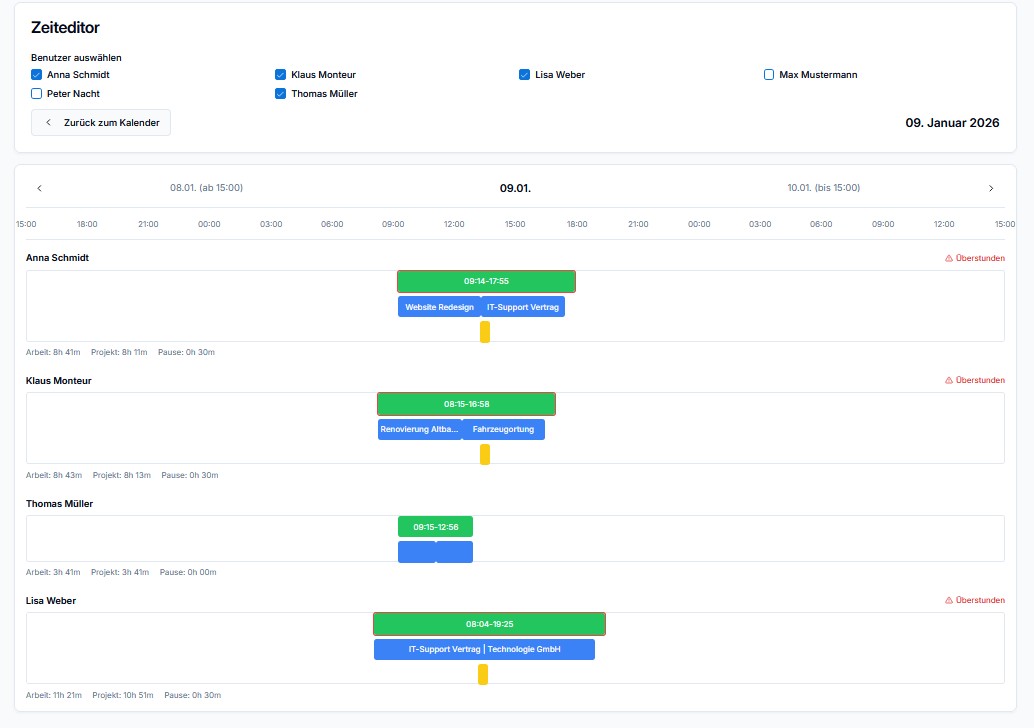This screenshot has width=1034, height=728.
Task: Click the Lisa Weber row name
Action: tap(51, 601)
